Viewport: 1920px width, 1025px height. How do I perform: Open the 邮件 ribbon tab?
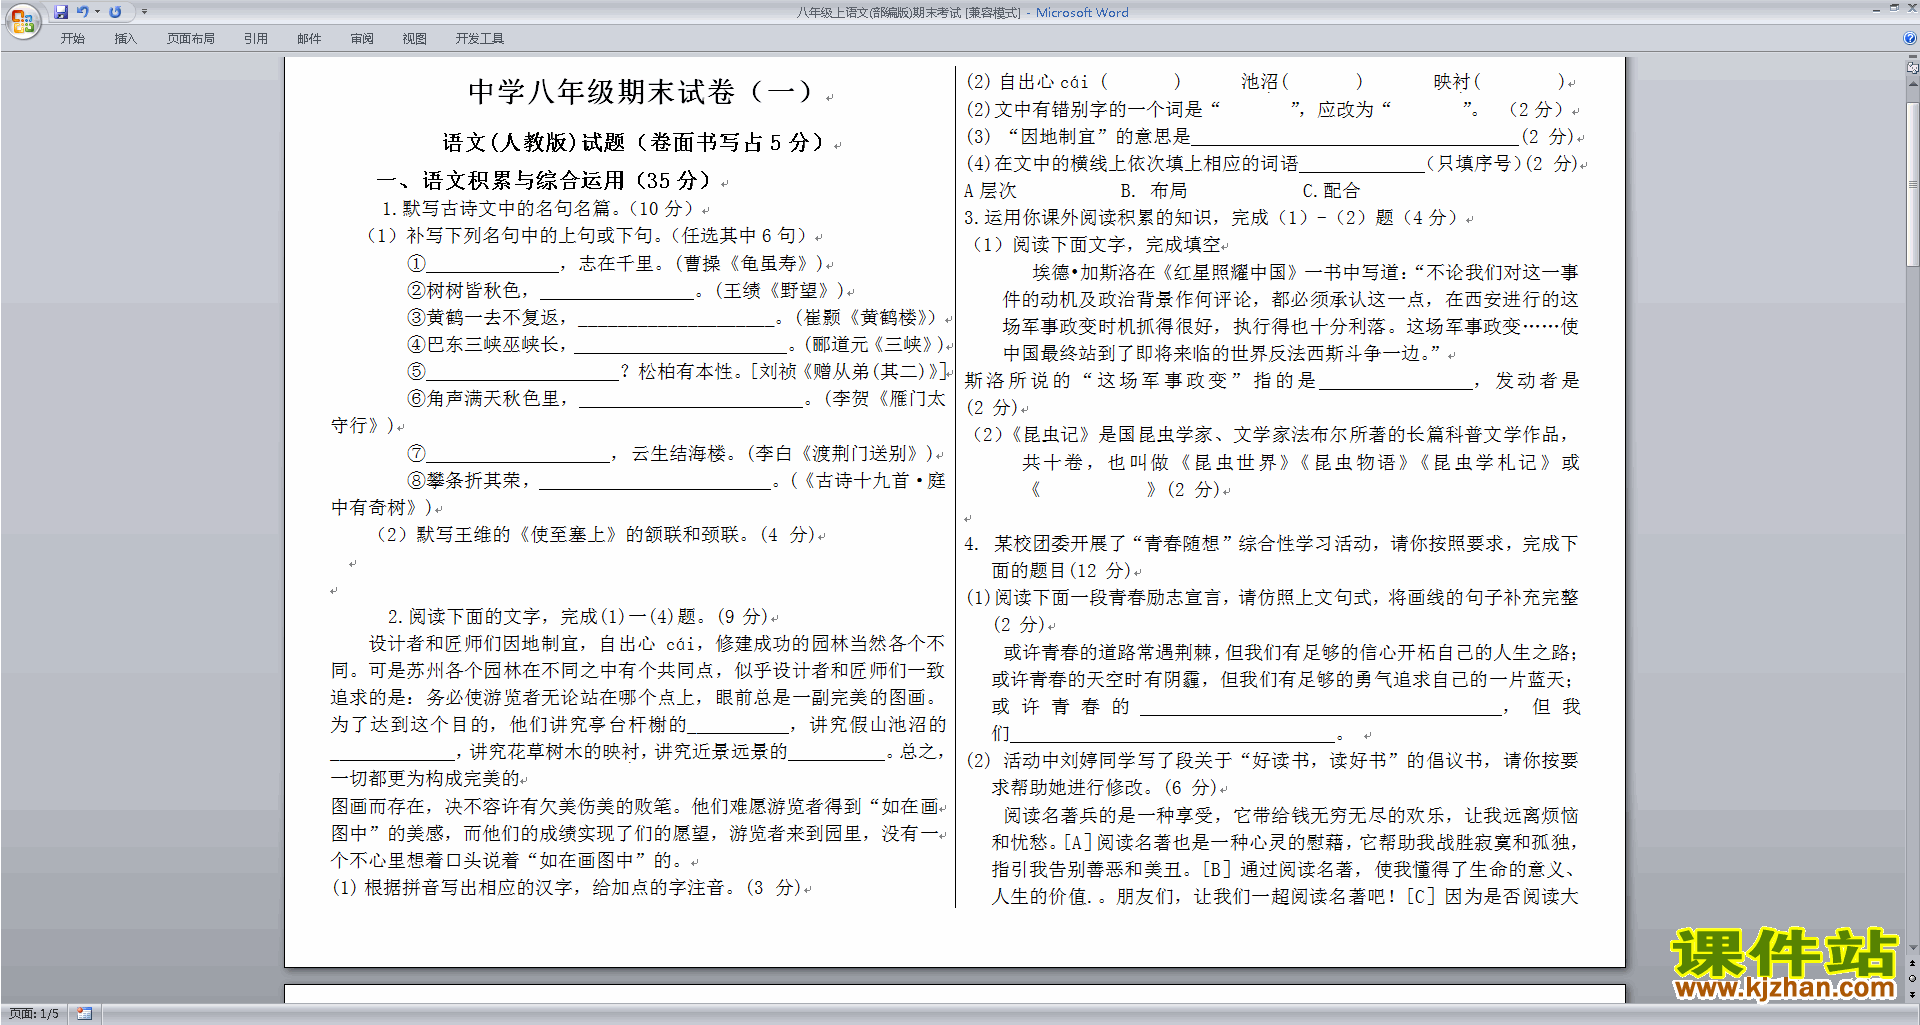click(x=309, y=39)
